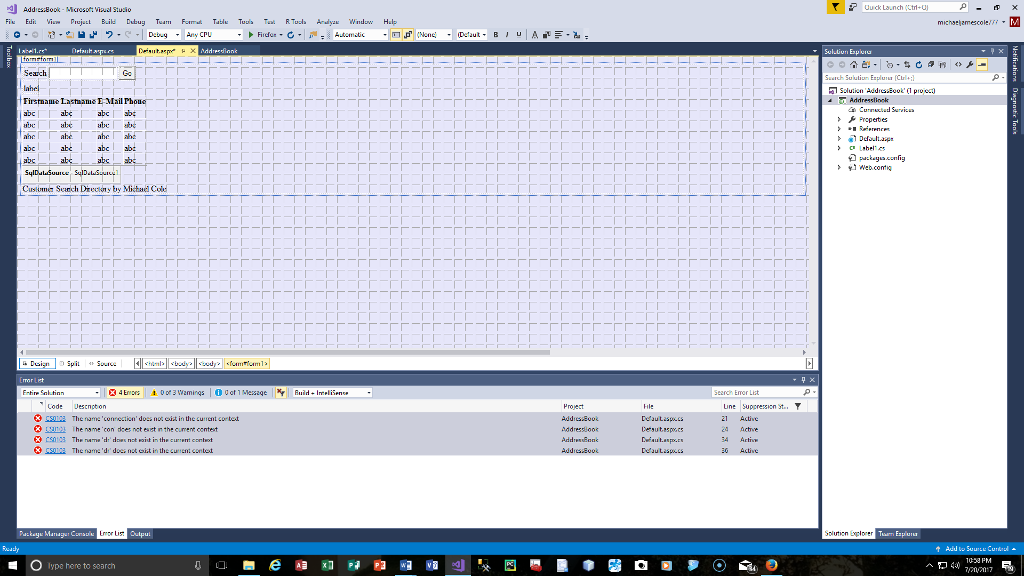
Task: Clear the error list filter icon
Action: (281, 393)
